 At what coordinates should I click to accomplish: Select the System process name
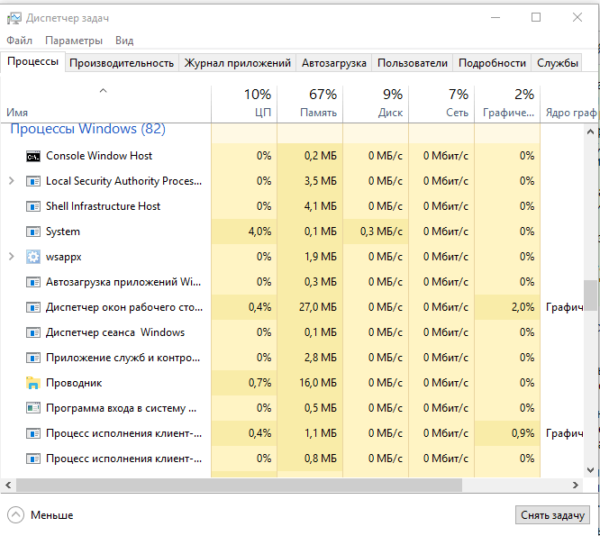(x=63, y=232)
